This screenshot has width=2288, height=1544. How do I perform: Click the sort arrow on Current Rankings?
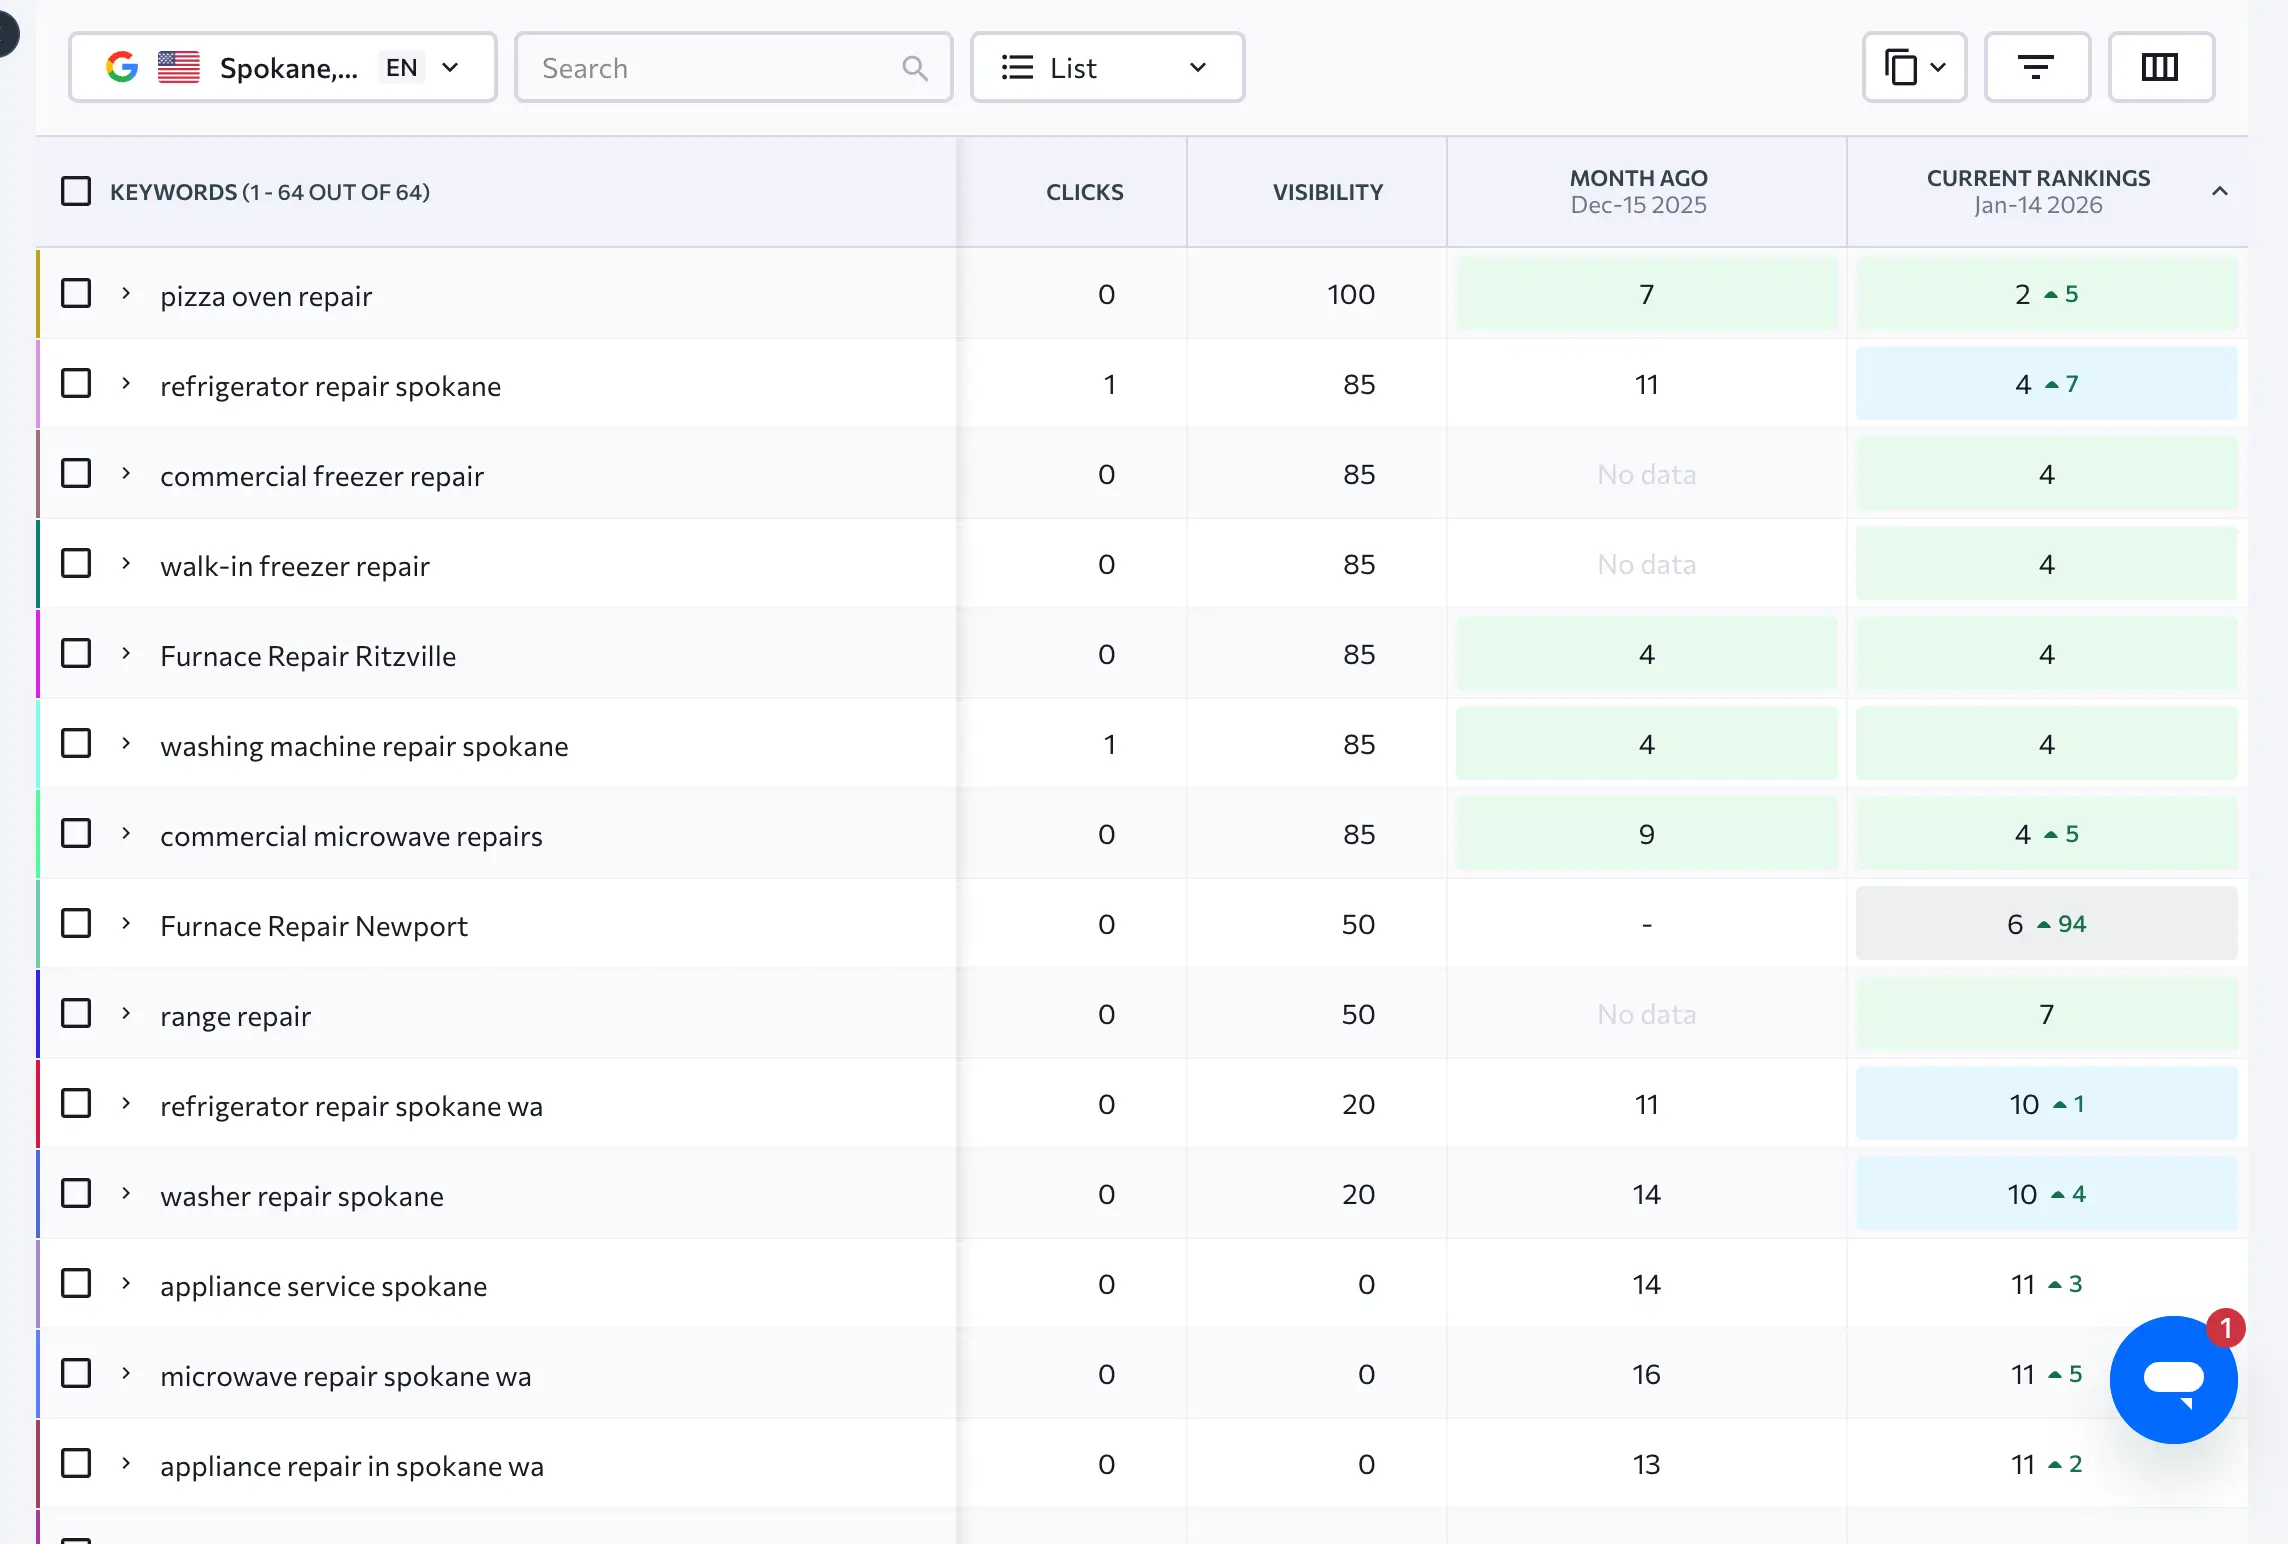(2220, 191)
